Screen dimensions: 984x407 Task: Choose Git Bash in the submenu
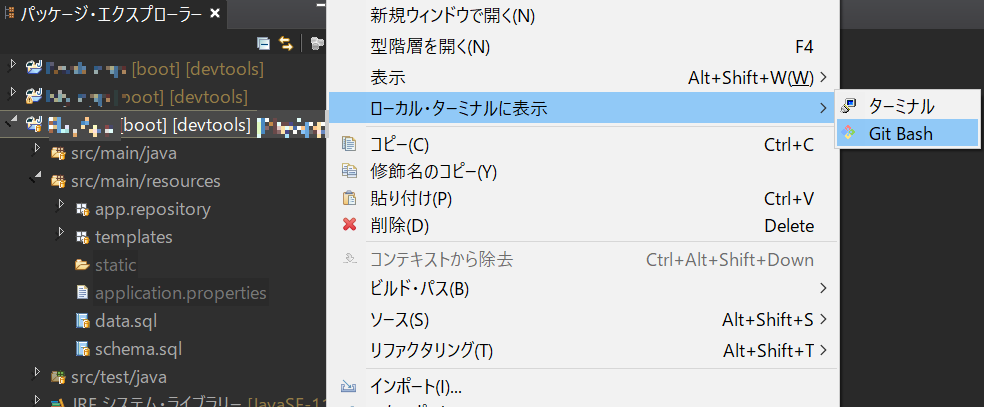(x=907, y=133)
